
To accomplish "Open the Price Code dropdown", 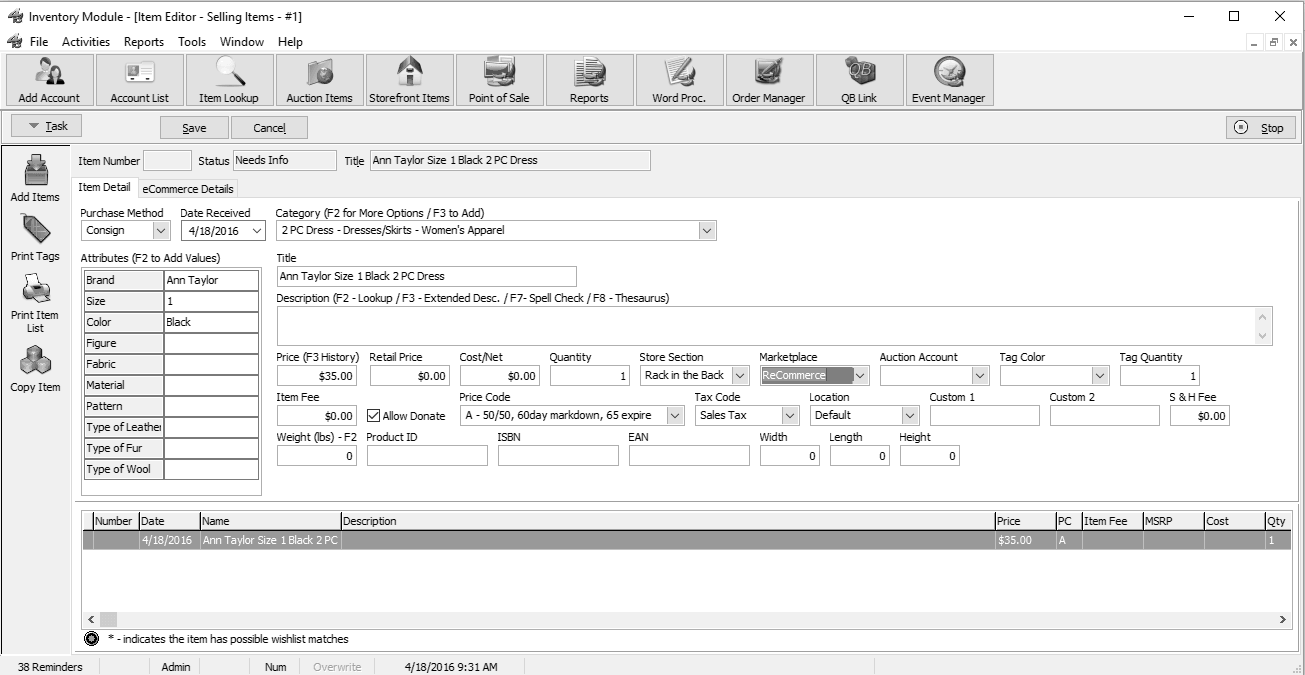I will click(675, 415).
